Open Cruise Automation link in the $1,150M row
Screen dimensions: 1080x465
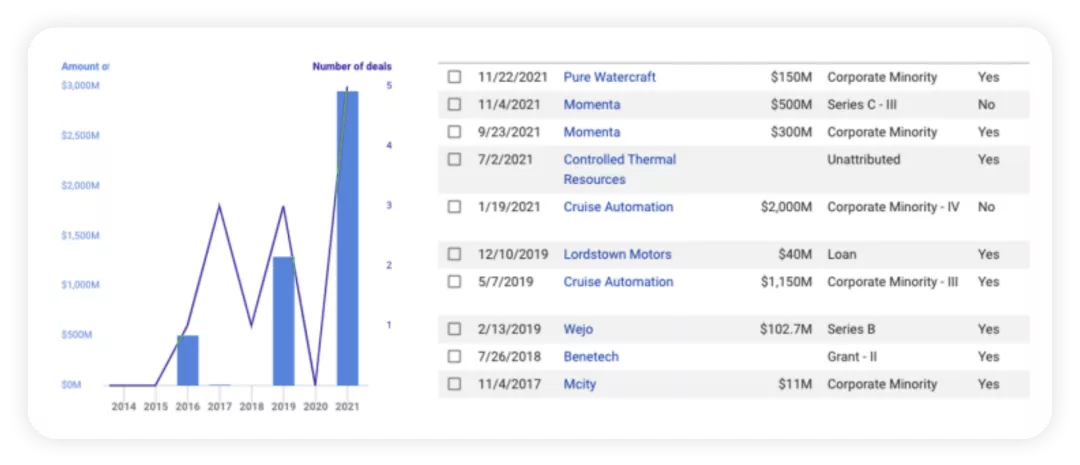pos(619,282)
